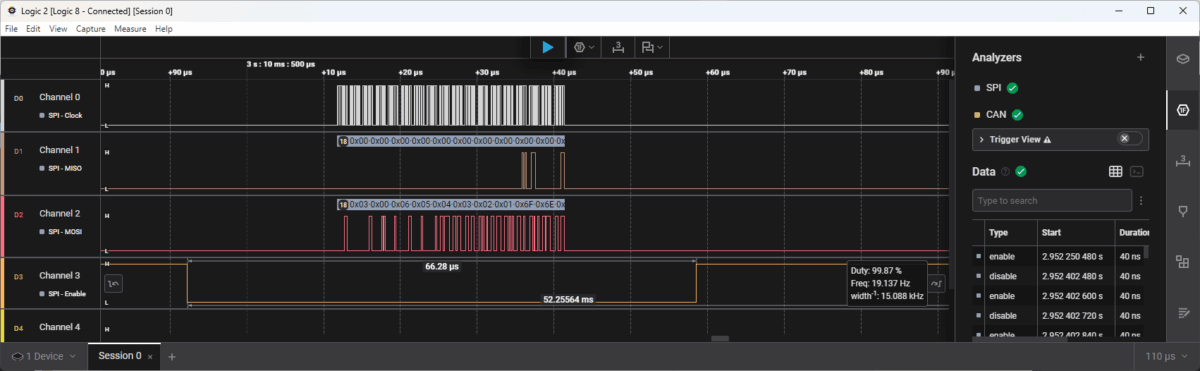Start capture with the blue play button
This screenshot has width=1200, height=371.
[x=547, y=47]
